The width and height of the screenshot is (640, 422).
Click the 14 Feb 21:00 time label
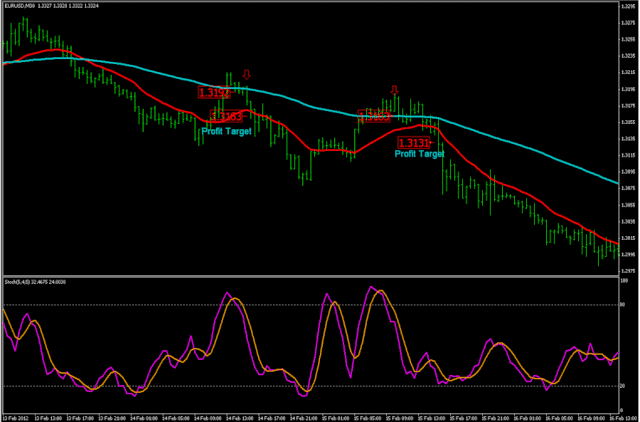pos(304,418)
